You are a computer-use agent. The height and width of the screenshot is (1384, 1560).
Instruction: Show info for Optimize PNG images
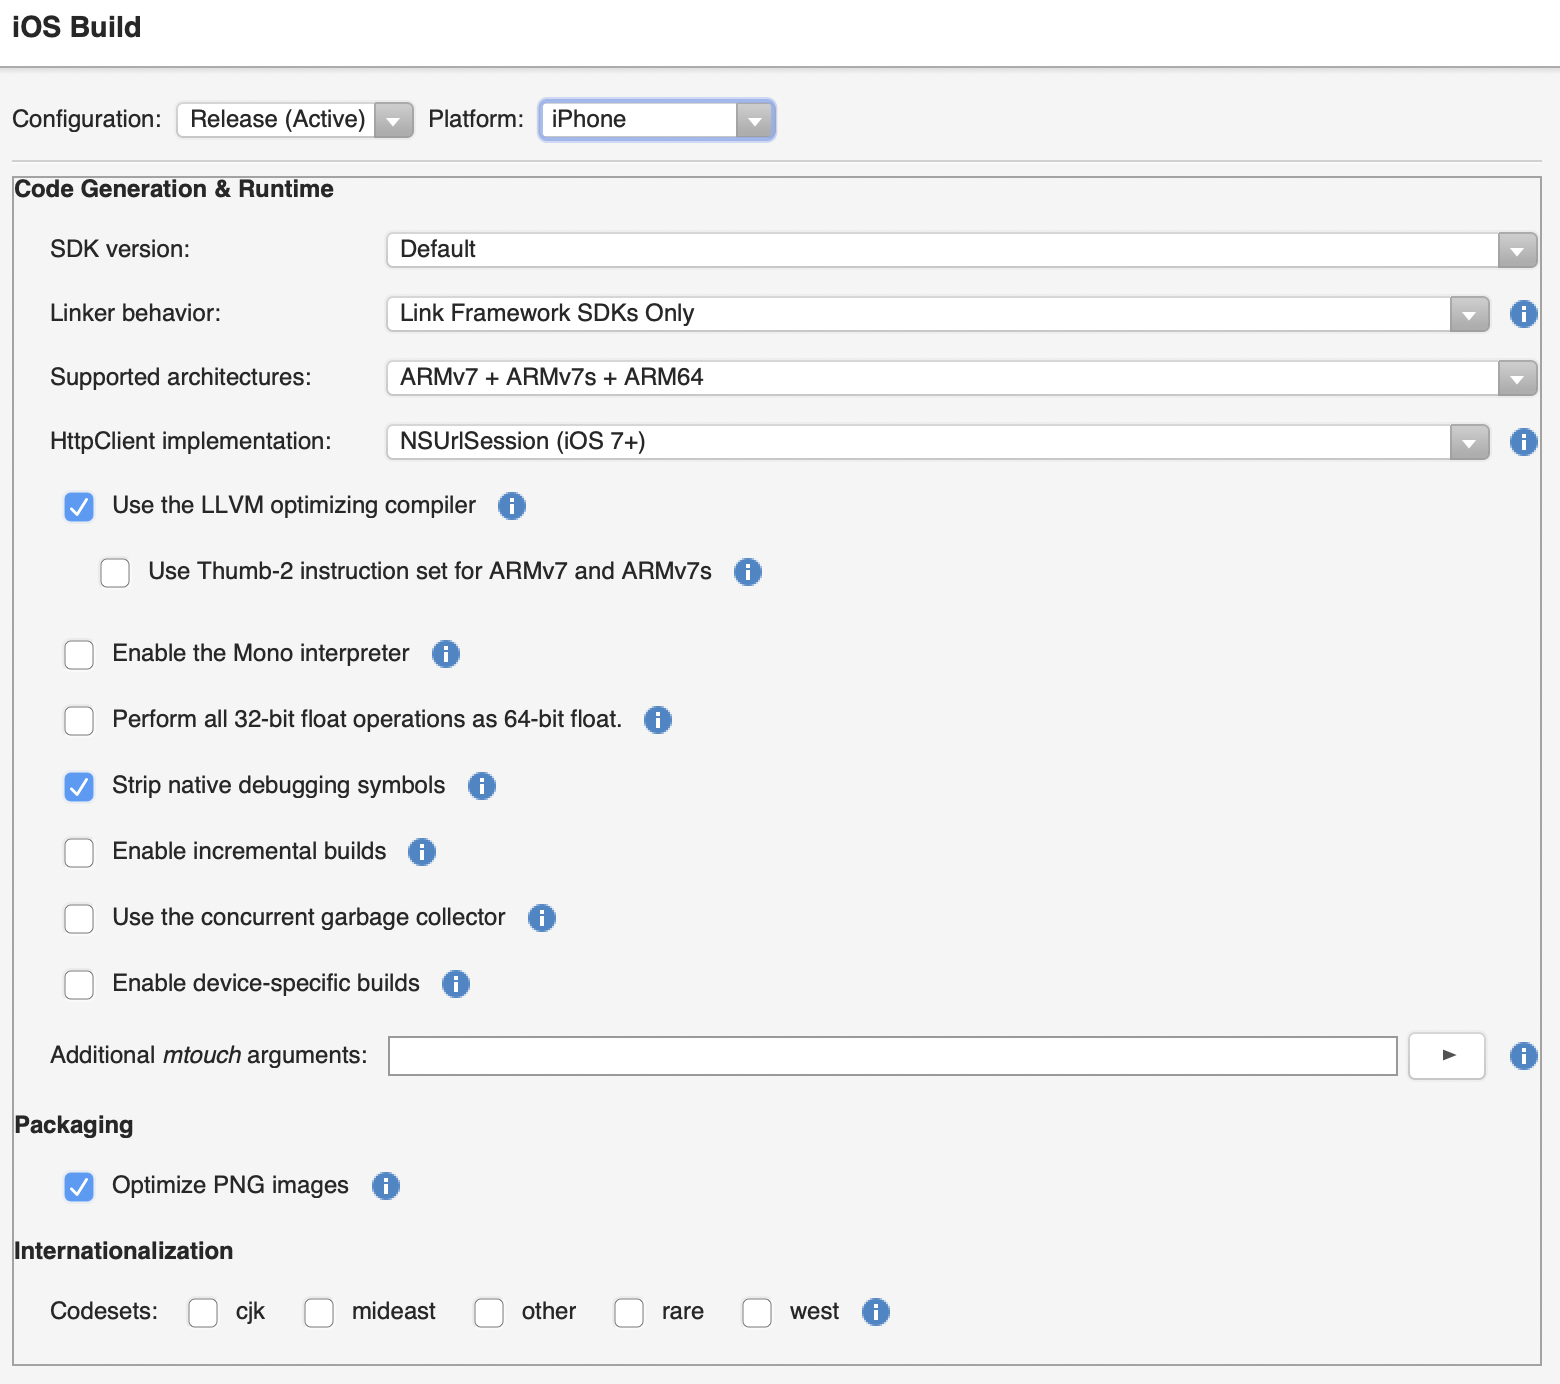pyautogui.click(x=386, y=1186)
